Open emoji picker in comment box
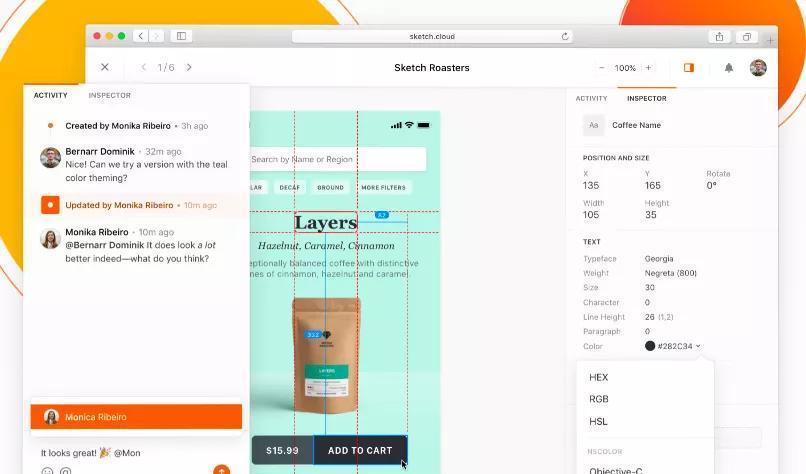The image size is (806, 474). [x=47, y=470]
